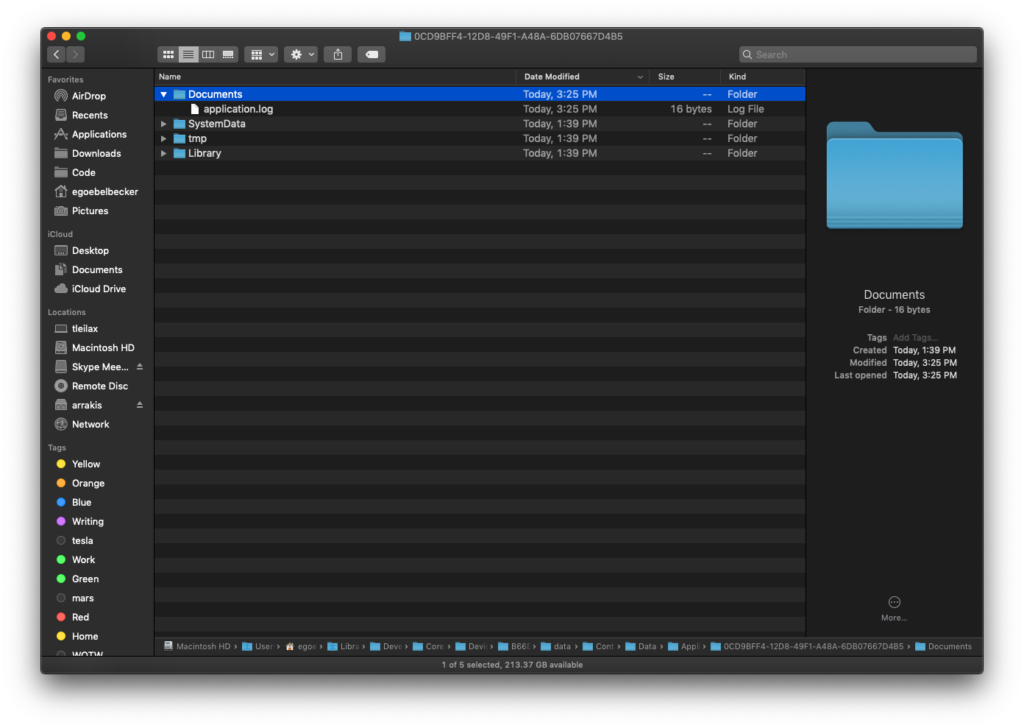Viewport: 1024px width, 728px height.
Task: Switch to column view
Action: 208,54
